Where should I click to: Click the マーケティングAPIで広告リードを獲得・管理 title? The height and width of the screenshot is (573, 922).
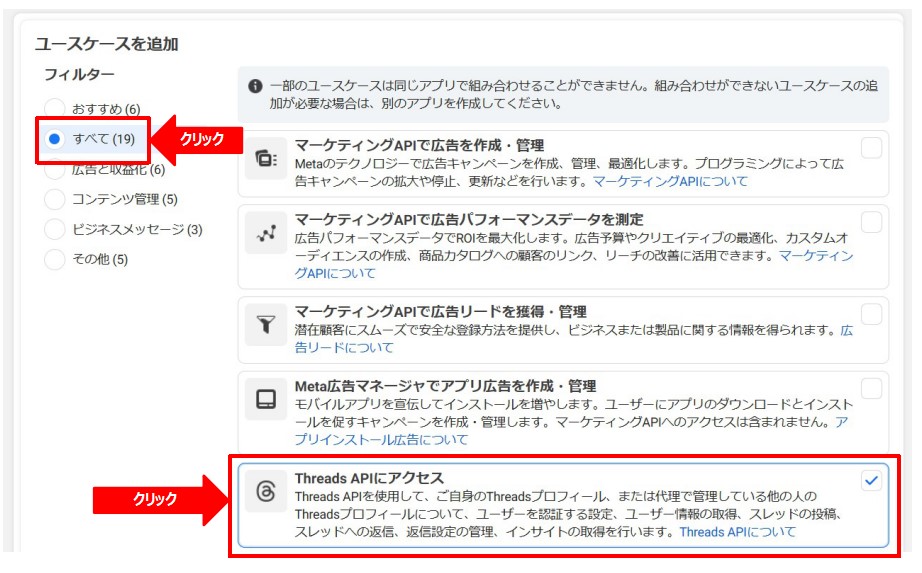point(440,312)
